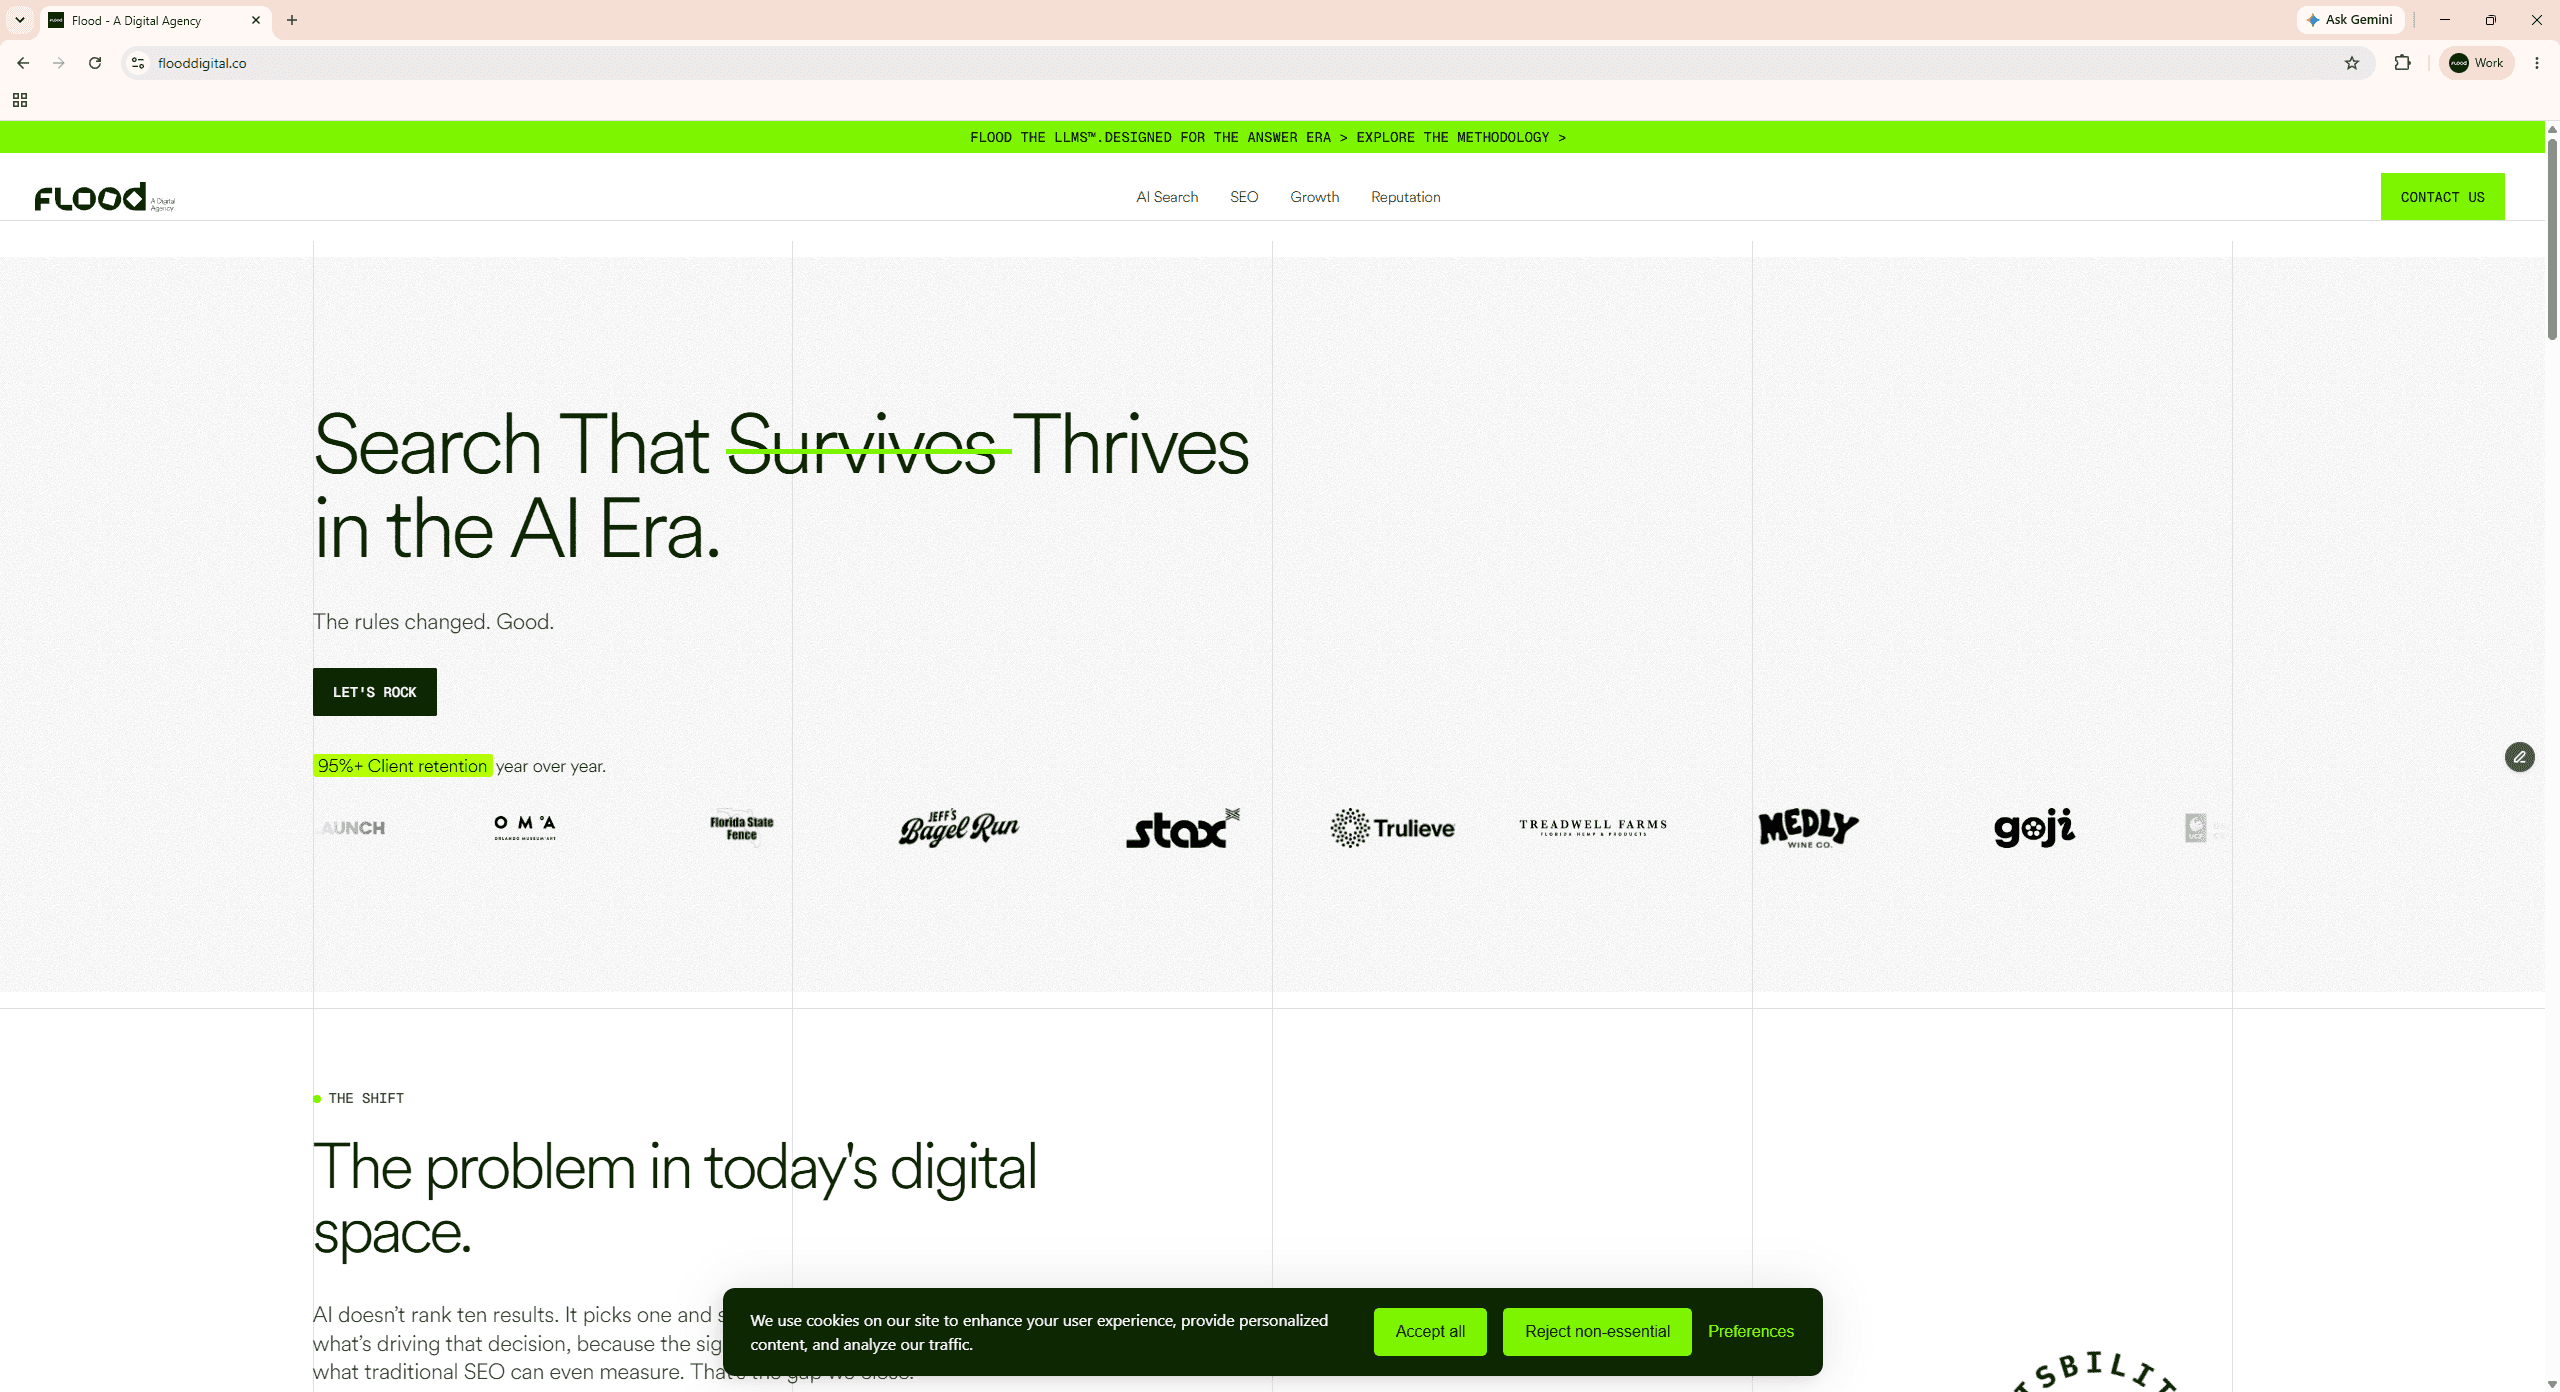2560x1392 pixels.
Task: Open the Work profile button
Action: (2477, 63)
